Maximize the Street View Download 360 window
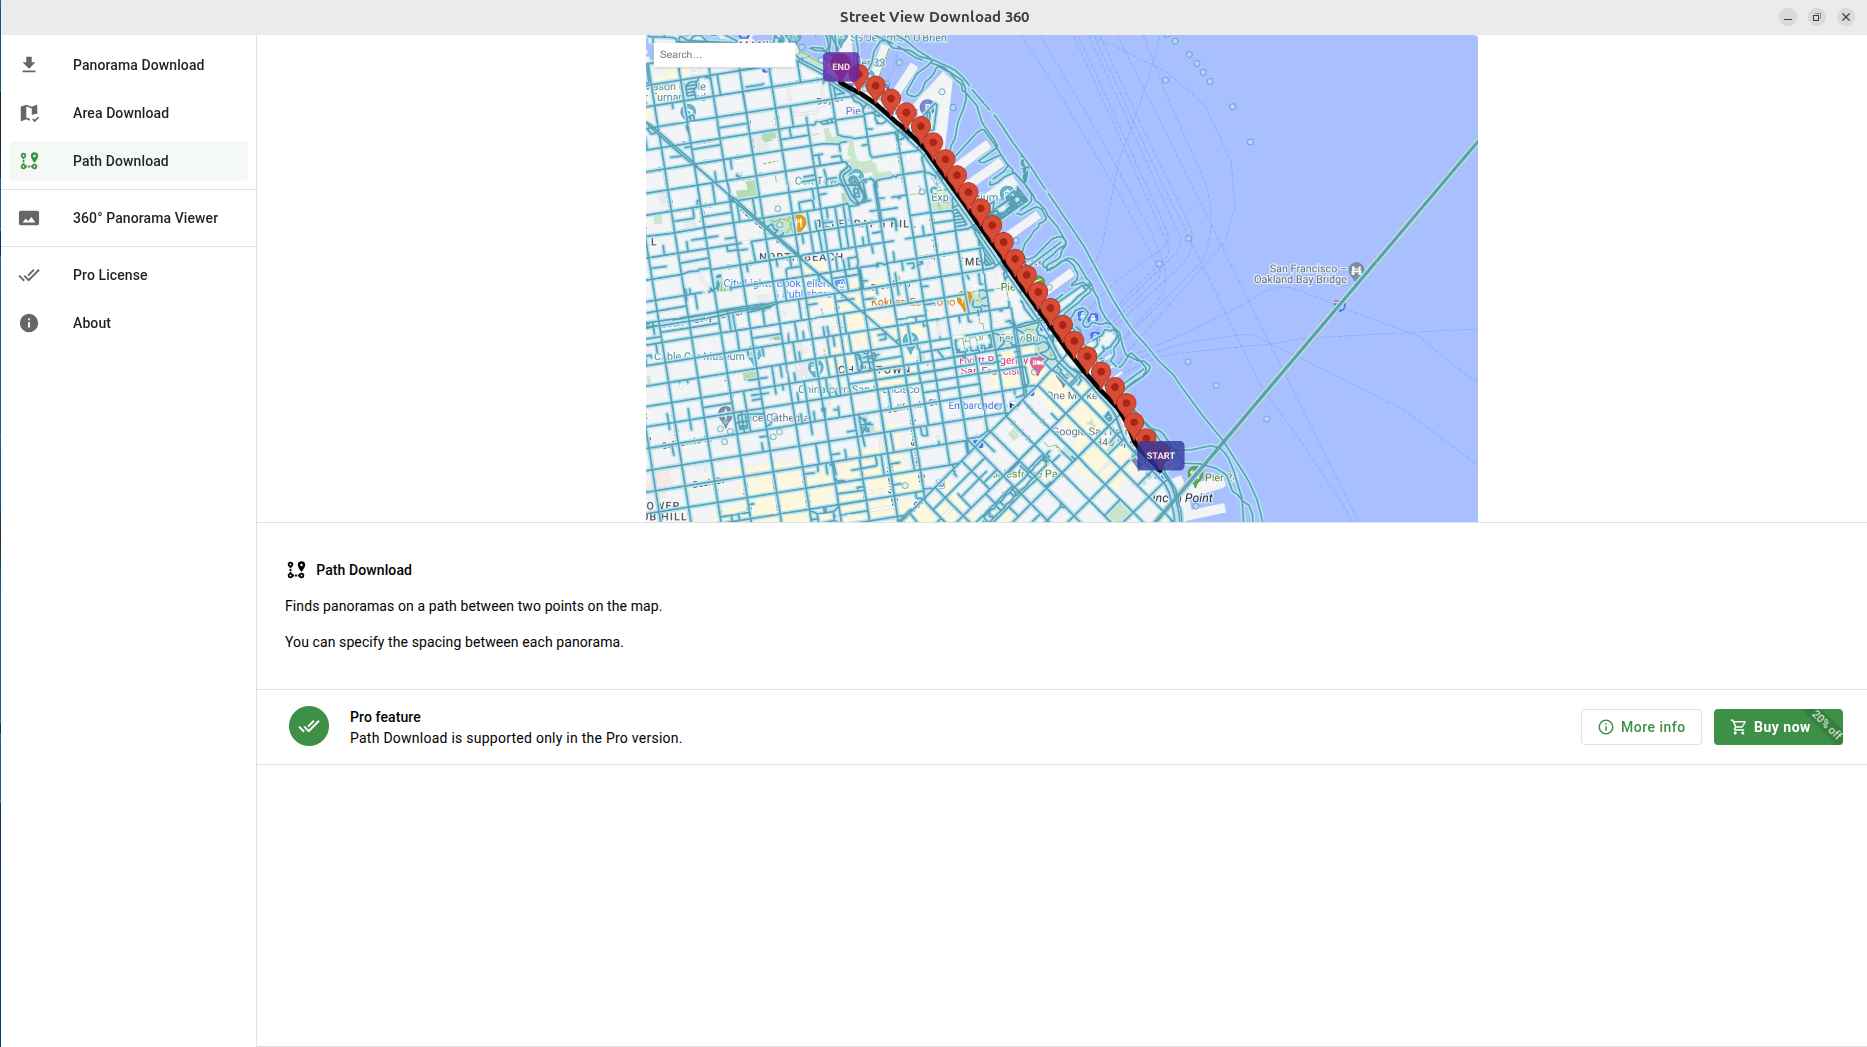Screen dimensions: 1867x1047 (x=1817, y=17)
